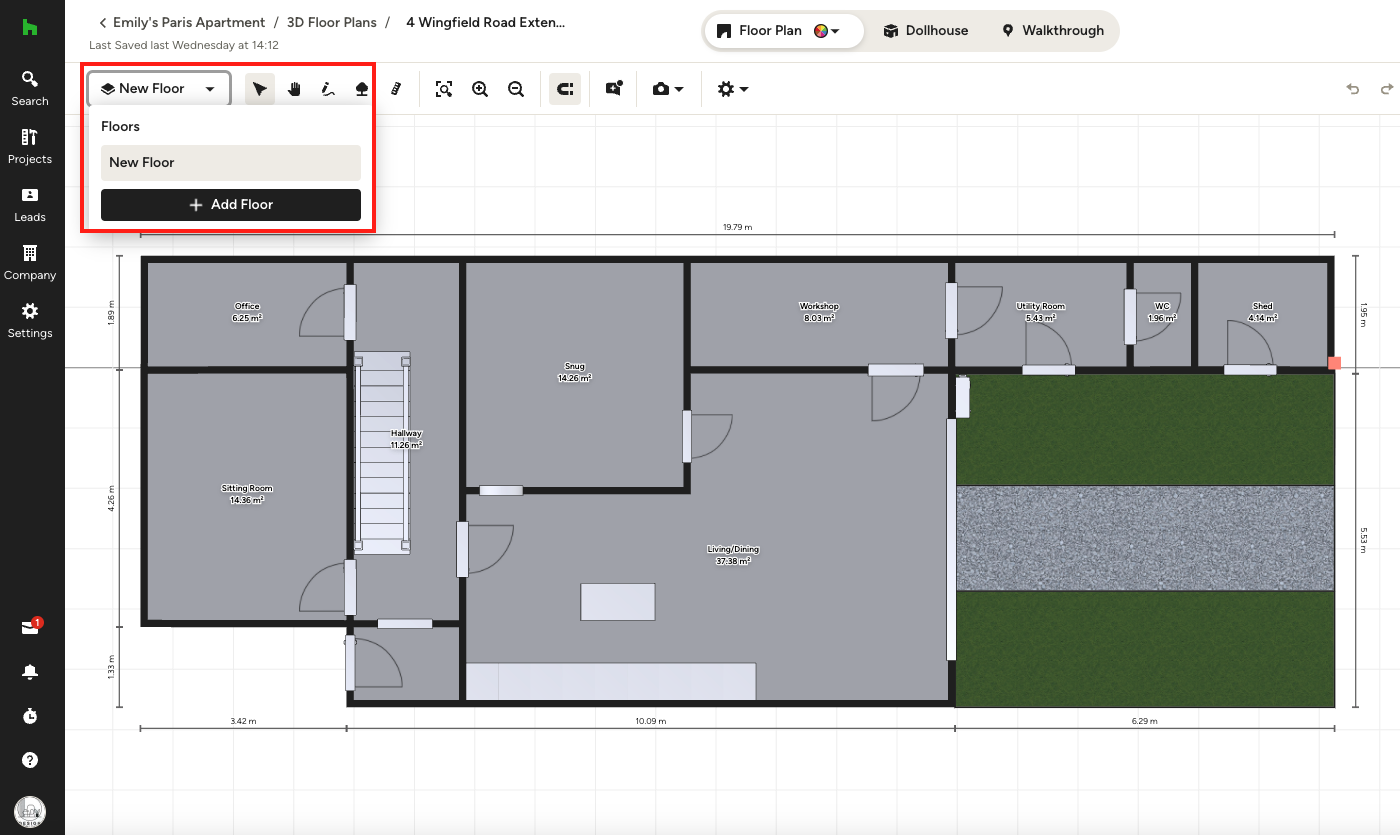1400x835 pixels.
Task: Zoom in on the floor plan
Action: [x=480, y=89]
